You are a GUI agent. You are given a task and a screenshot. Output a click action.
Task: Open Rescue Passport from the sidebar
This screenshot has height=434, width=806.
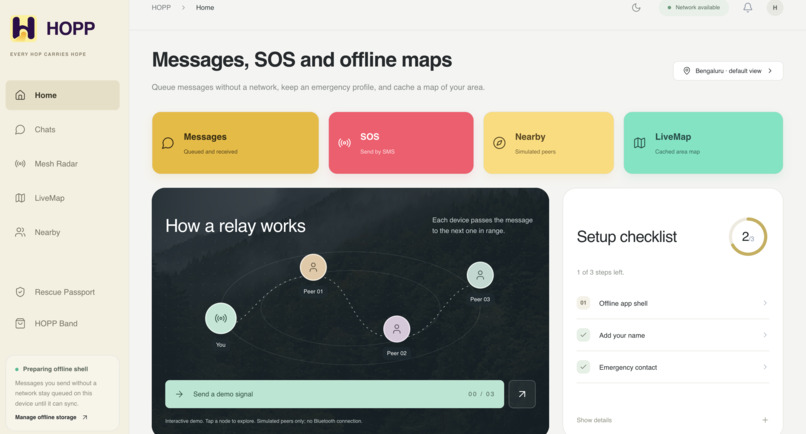point(62,292)
